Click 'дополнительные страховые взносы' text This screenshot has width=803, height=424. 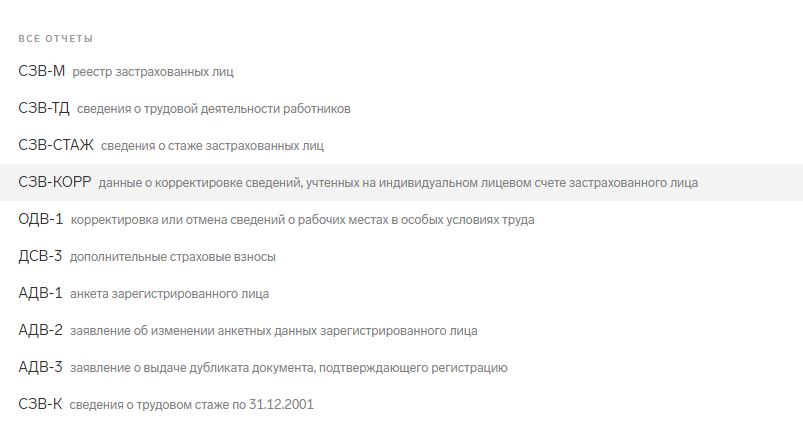173,257
